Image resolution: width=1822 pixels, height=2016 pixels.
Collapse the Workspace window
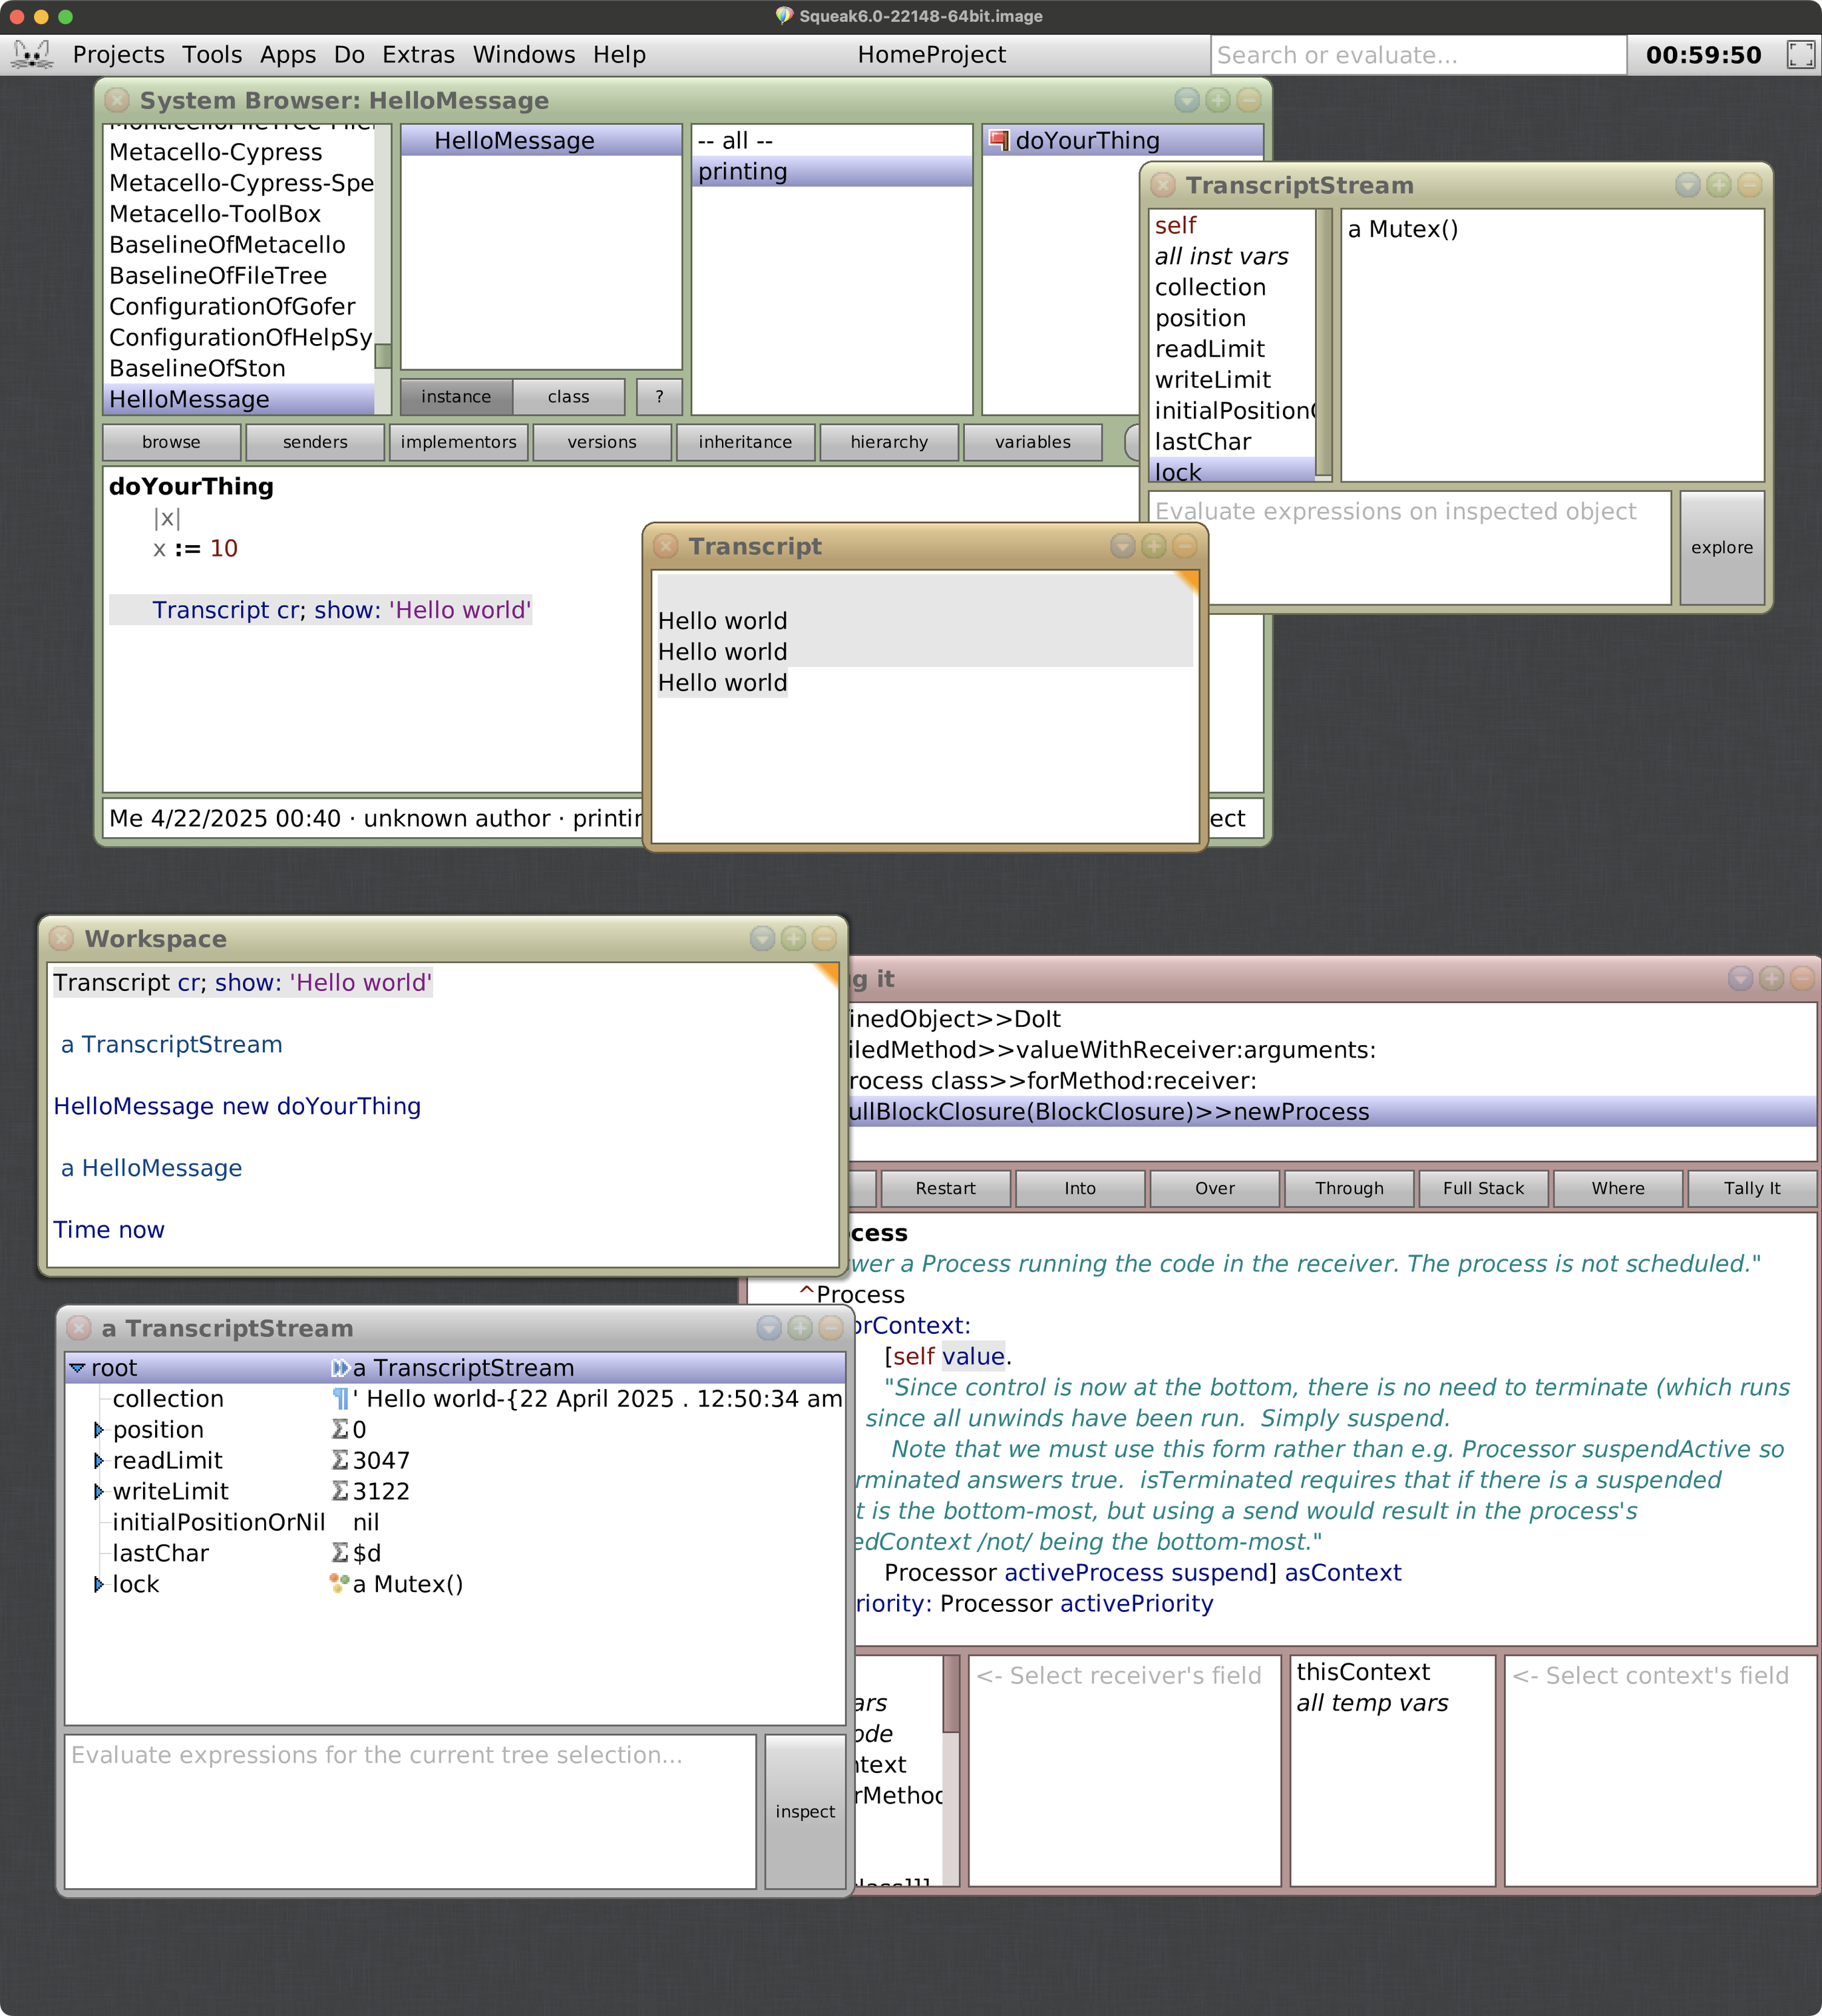click(x=824, y=938)
